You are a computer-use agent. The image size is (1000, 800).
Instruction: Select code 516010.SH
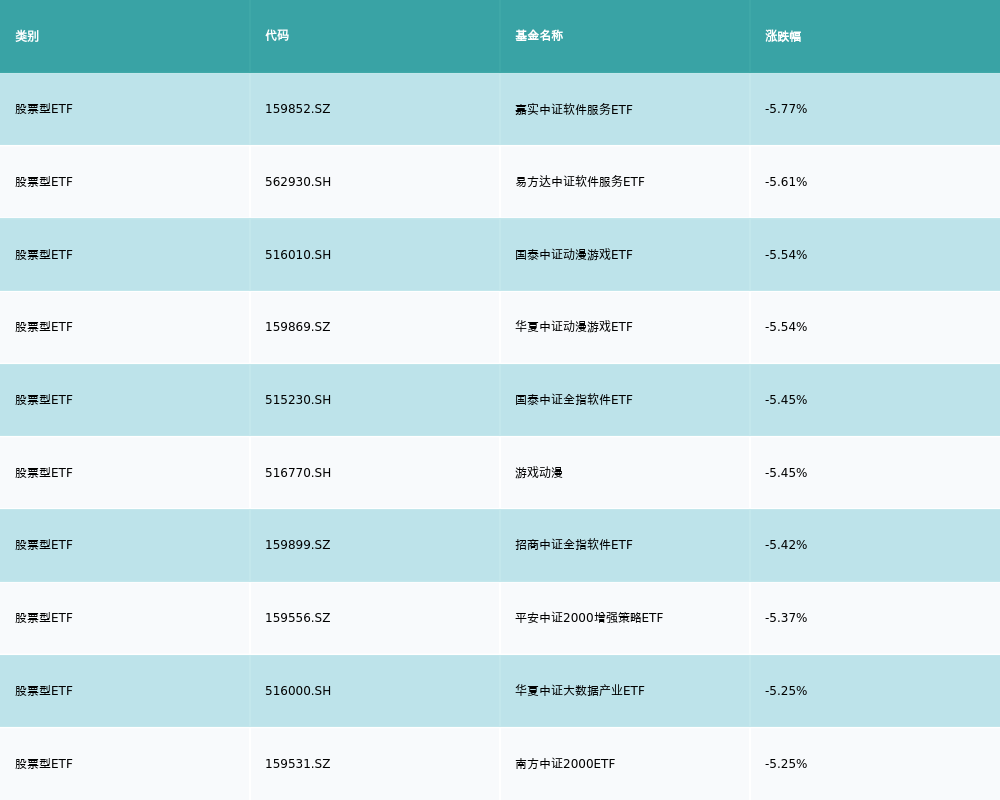coord(298,255)
